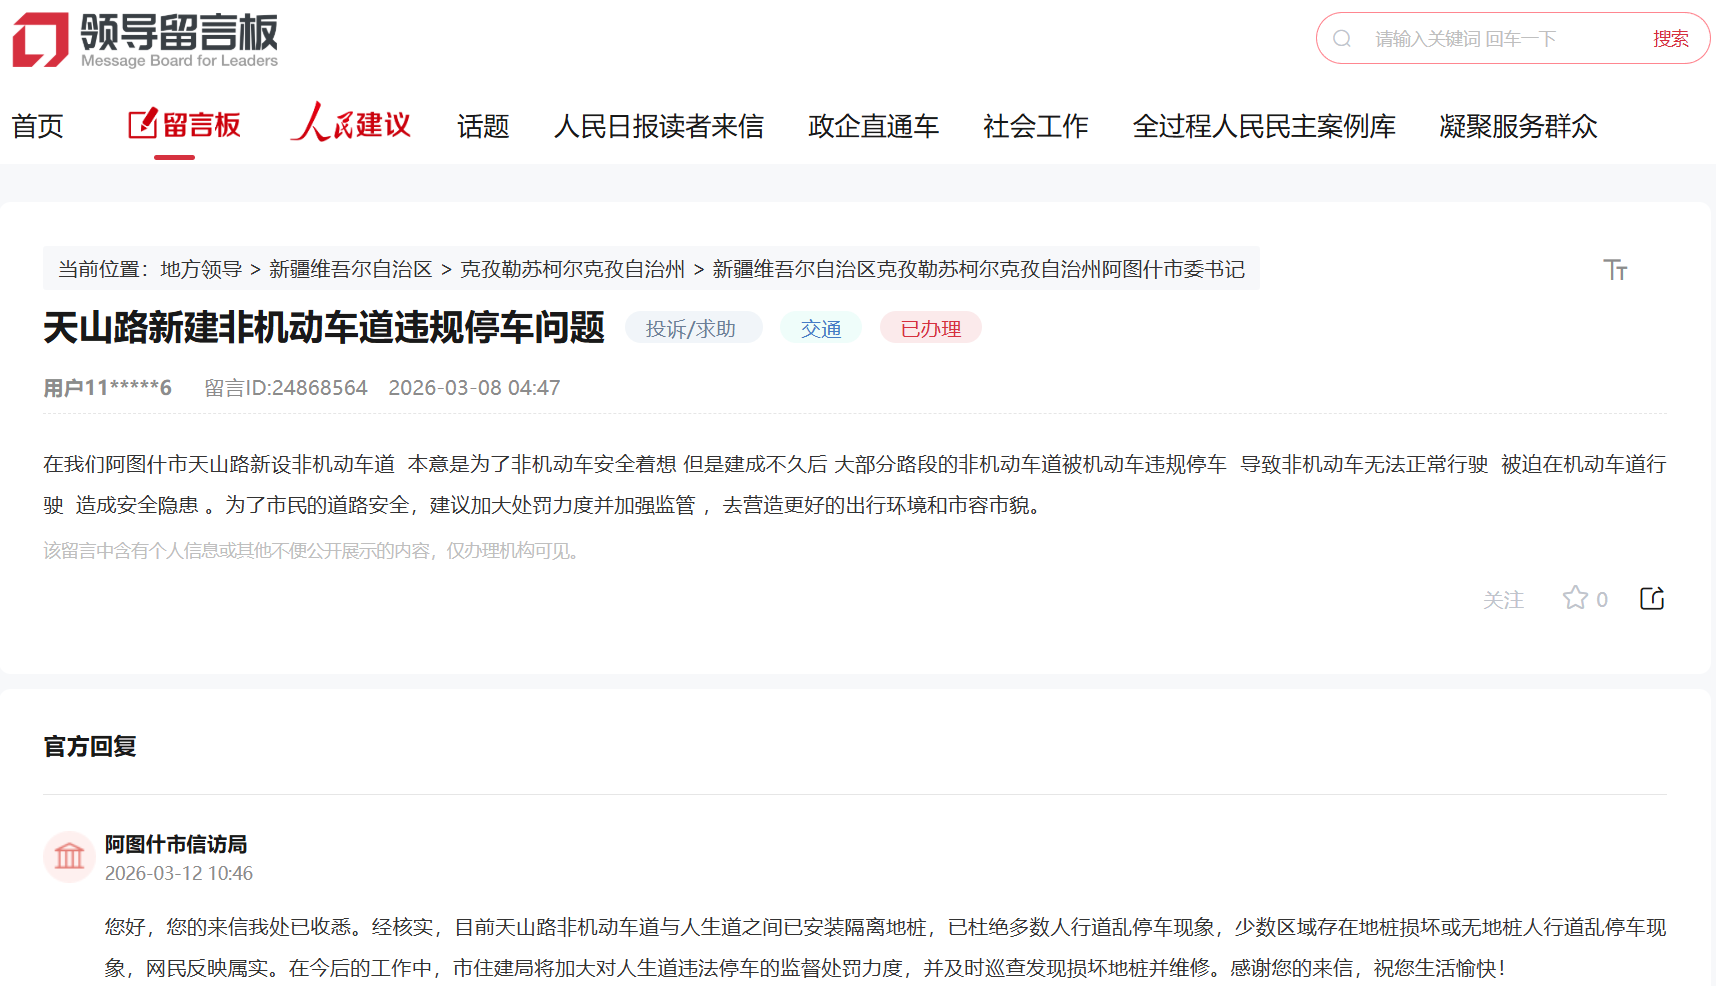The image size is (1716, 986).
Task: Click the search magnifier icon
Action: tap(1342, 39)
